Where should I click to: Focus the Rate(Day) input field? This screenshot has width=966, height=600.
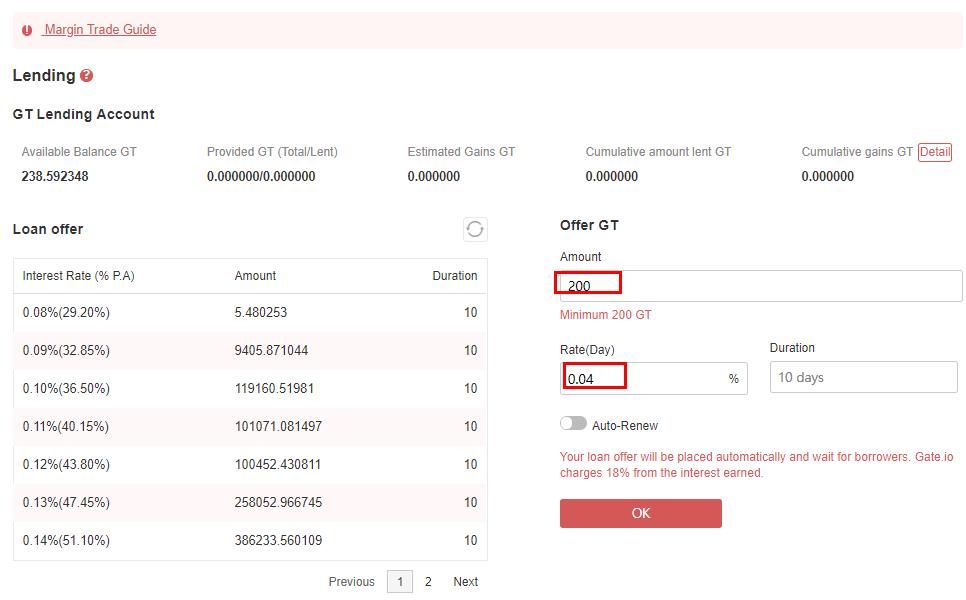[x=654, y=378]
